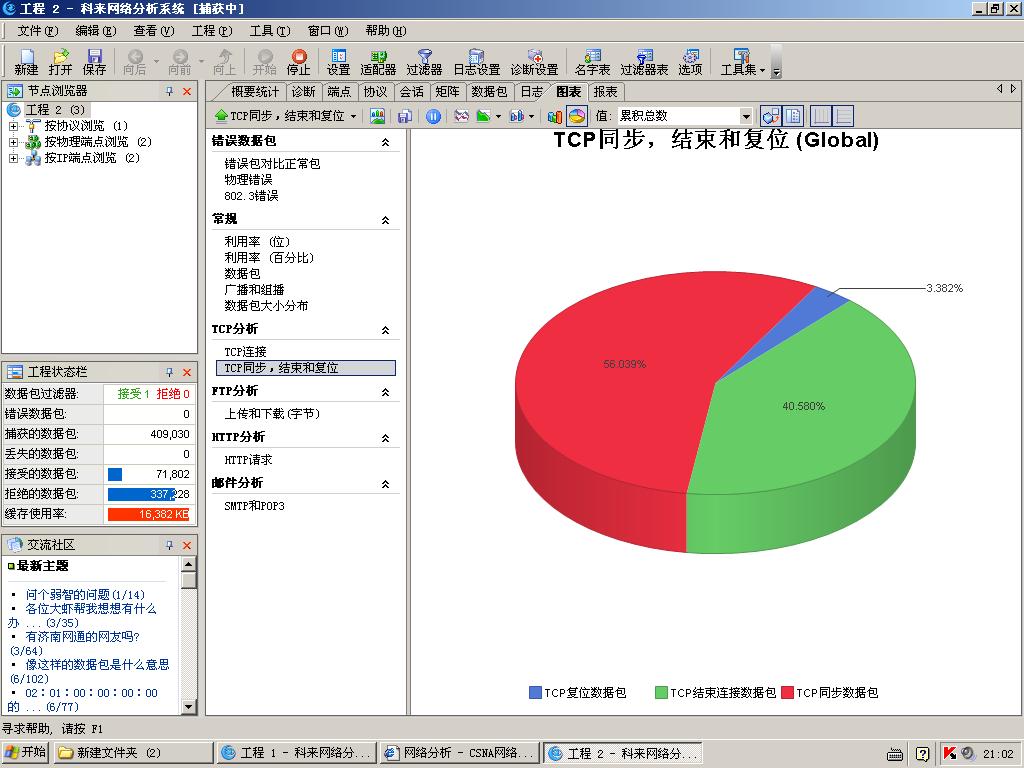Expand the 按协议浏览 tree node
The height and width of the screenshot is (768, 1024).
(13, 126)
